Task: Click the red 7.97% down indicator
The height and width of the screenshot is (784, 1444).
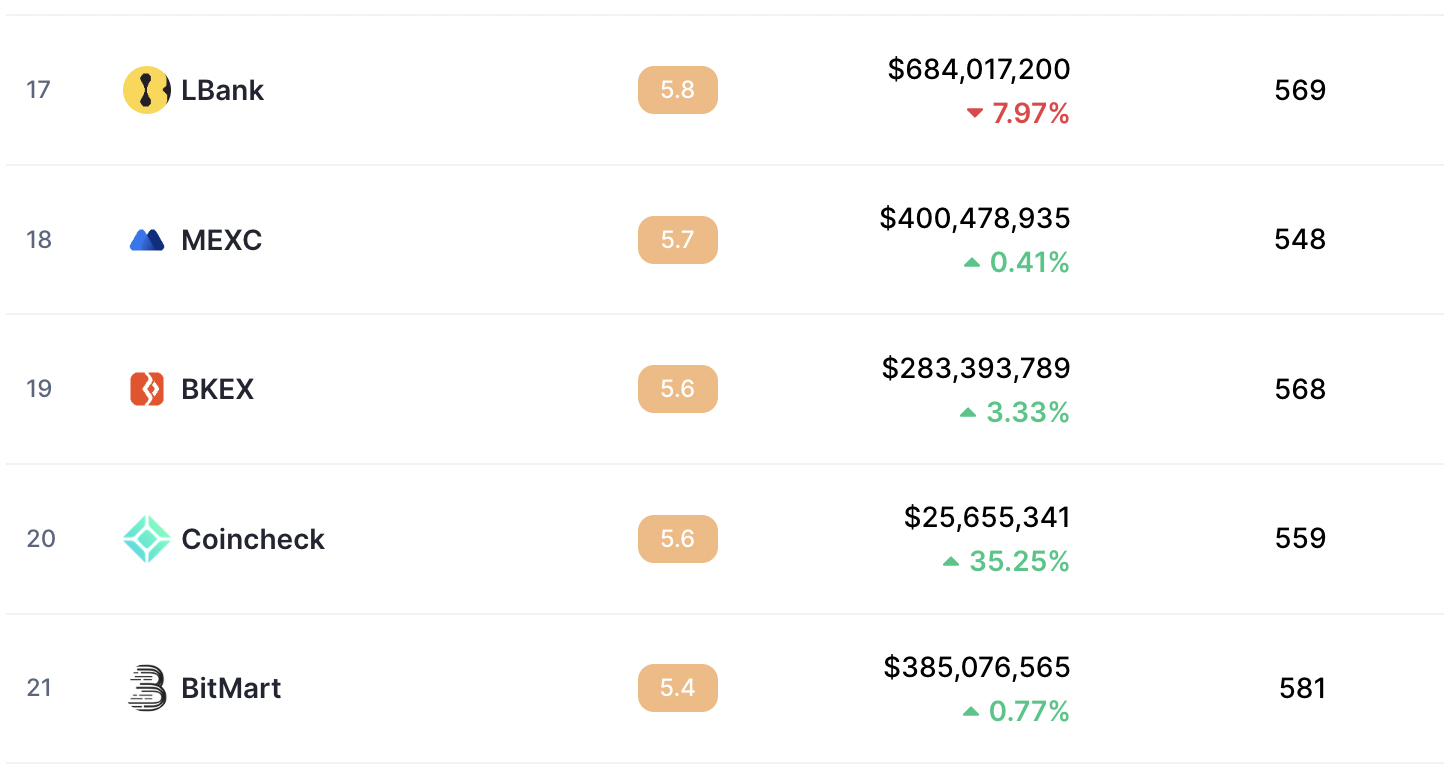Action: click(1018, 114)
